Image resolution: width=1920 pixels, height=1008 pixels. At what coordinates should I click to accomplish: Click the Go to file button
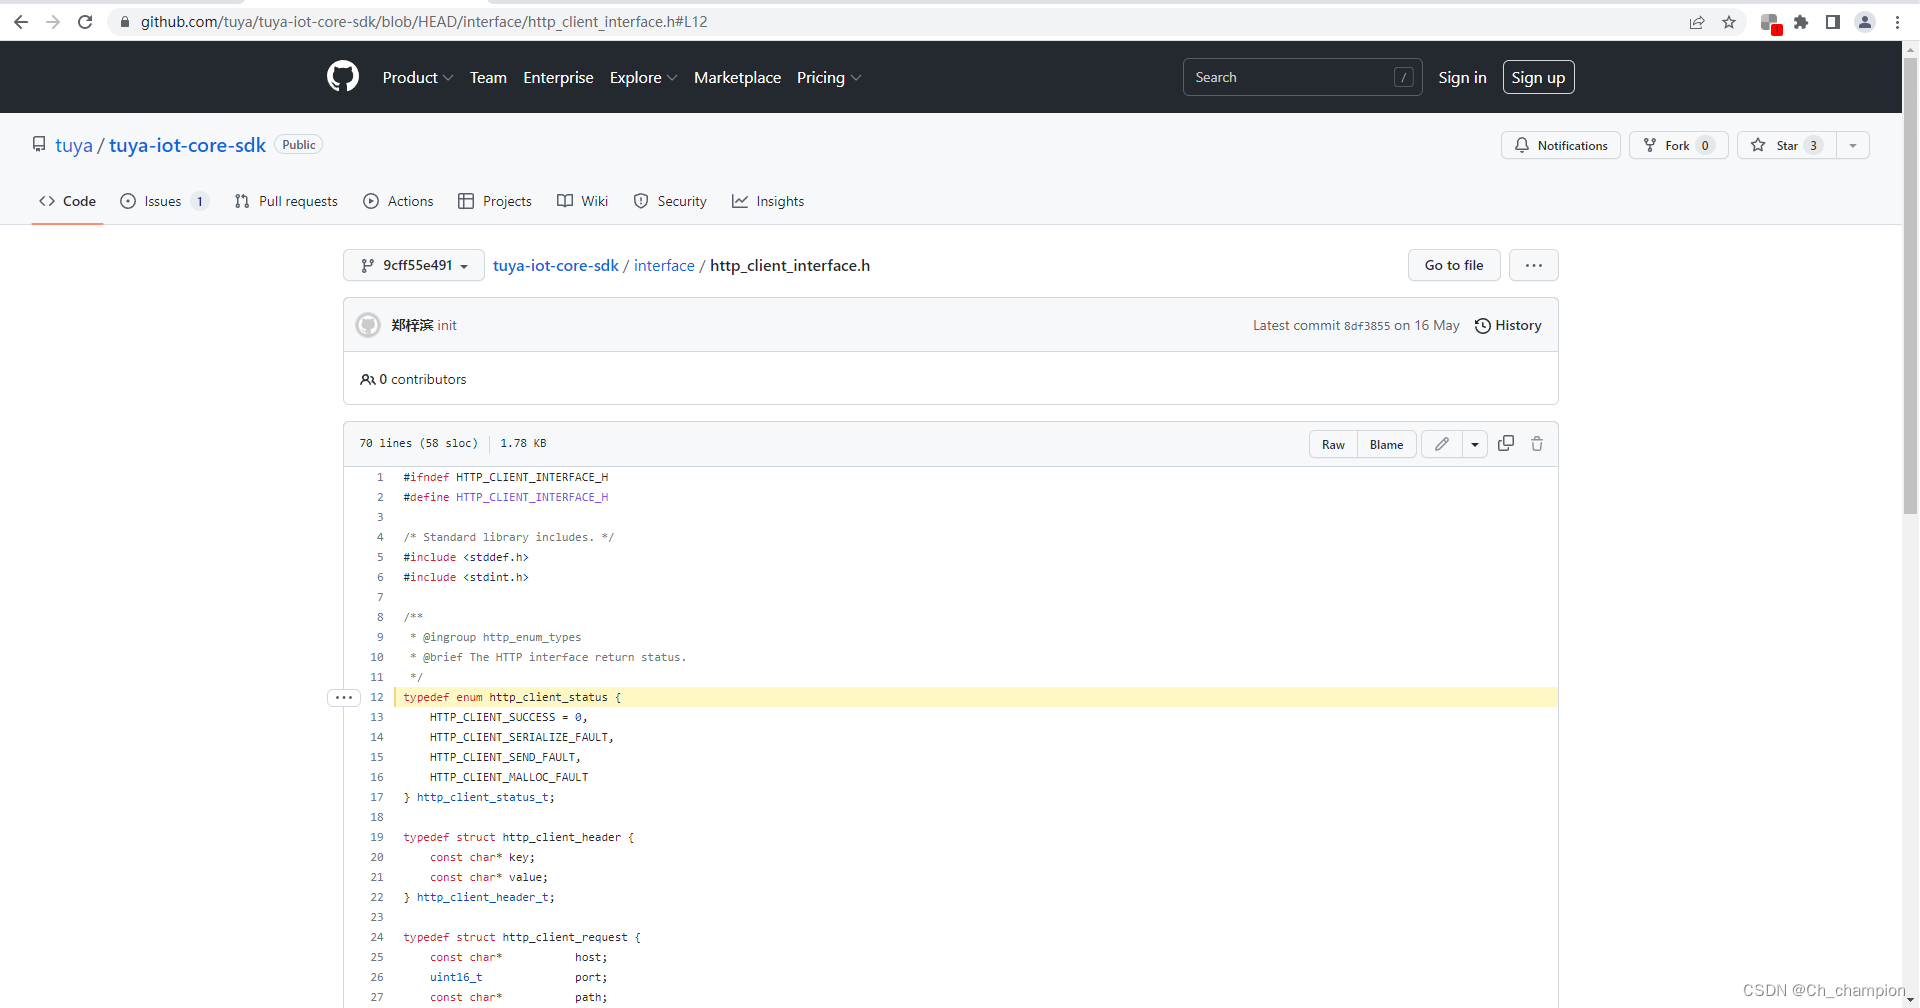1454,265
